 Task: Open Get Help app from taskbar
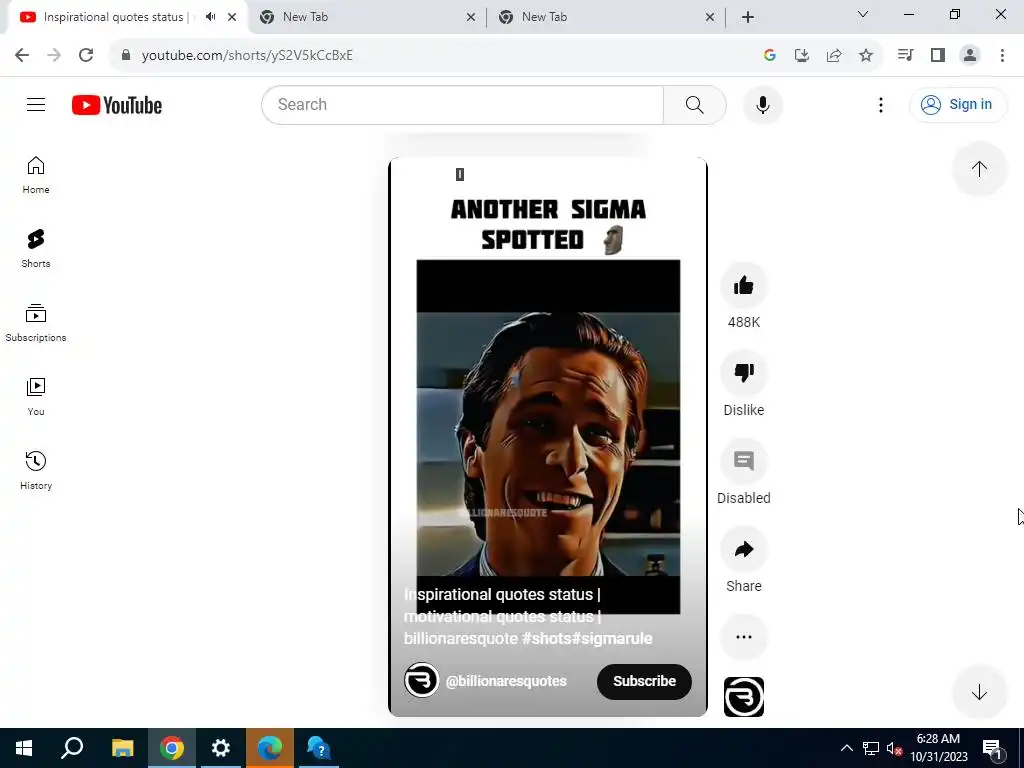pyautogui.click(x=319, y=748)
